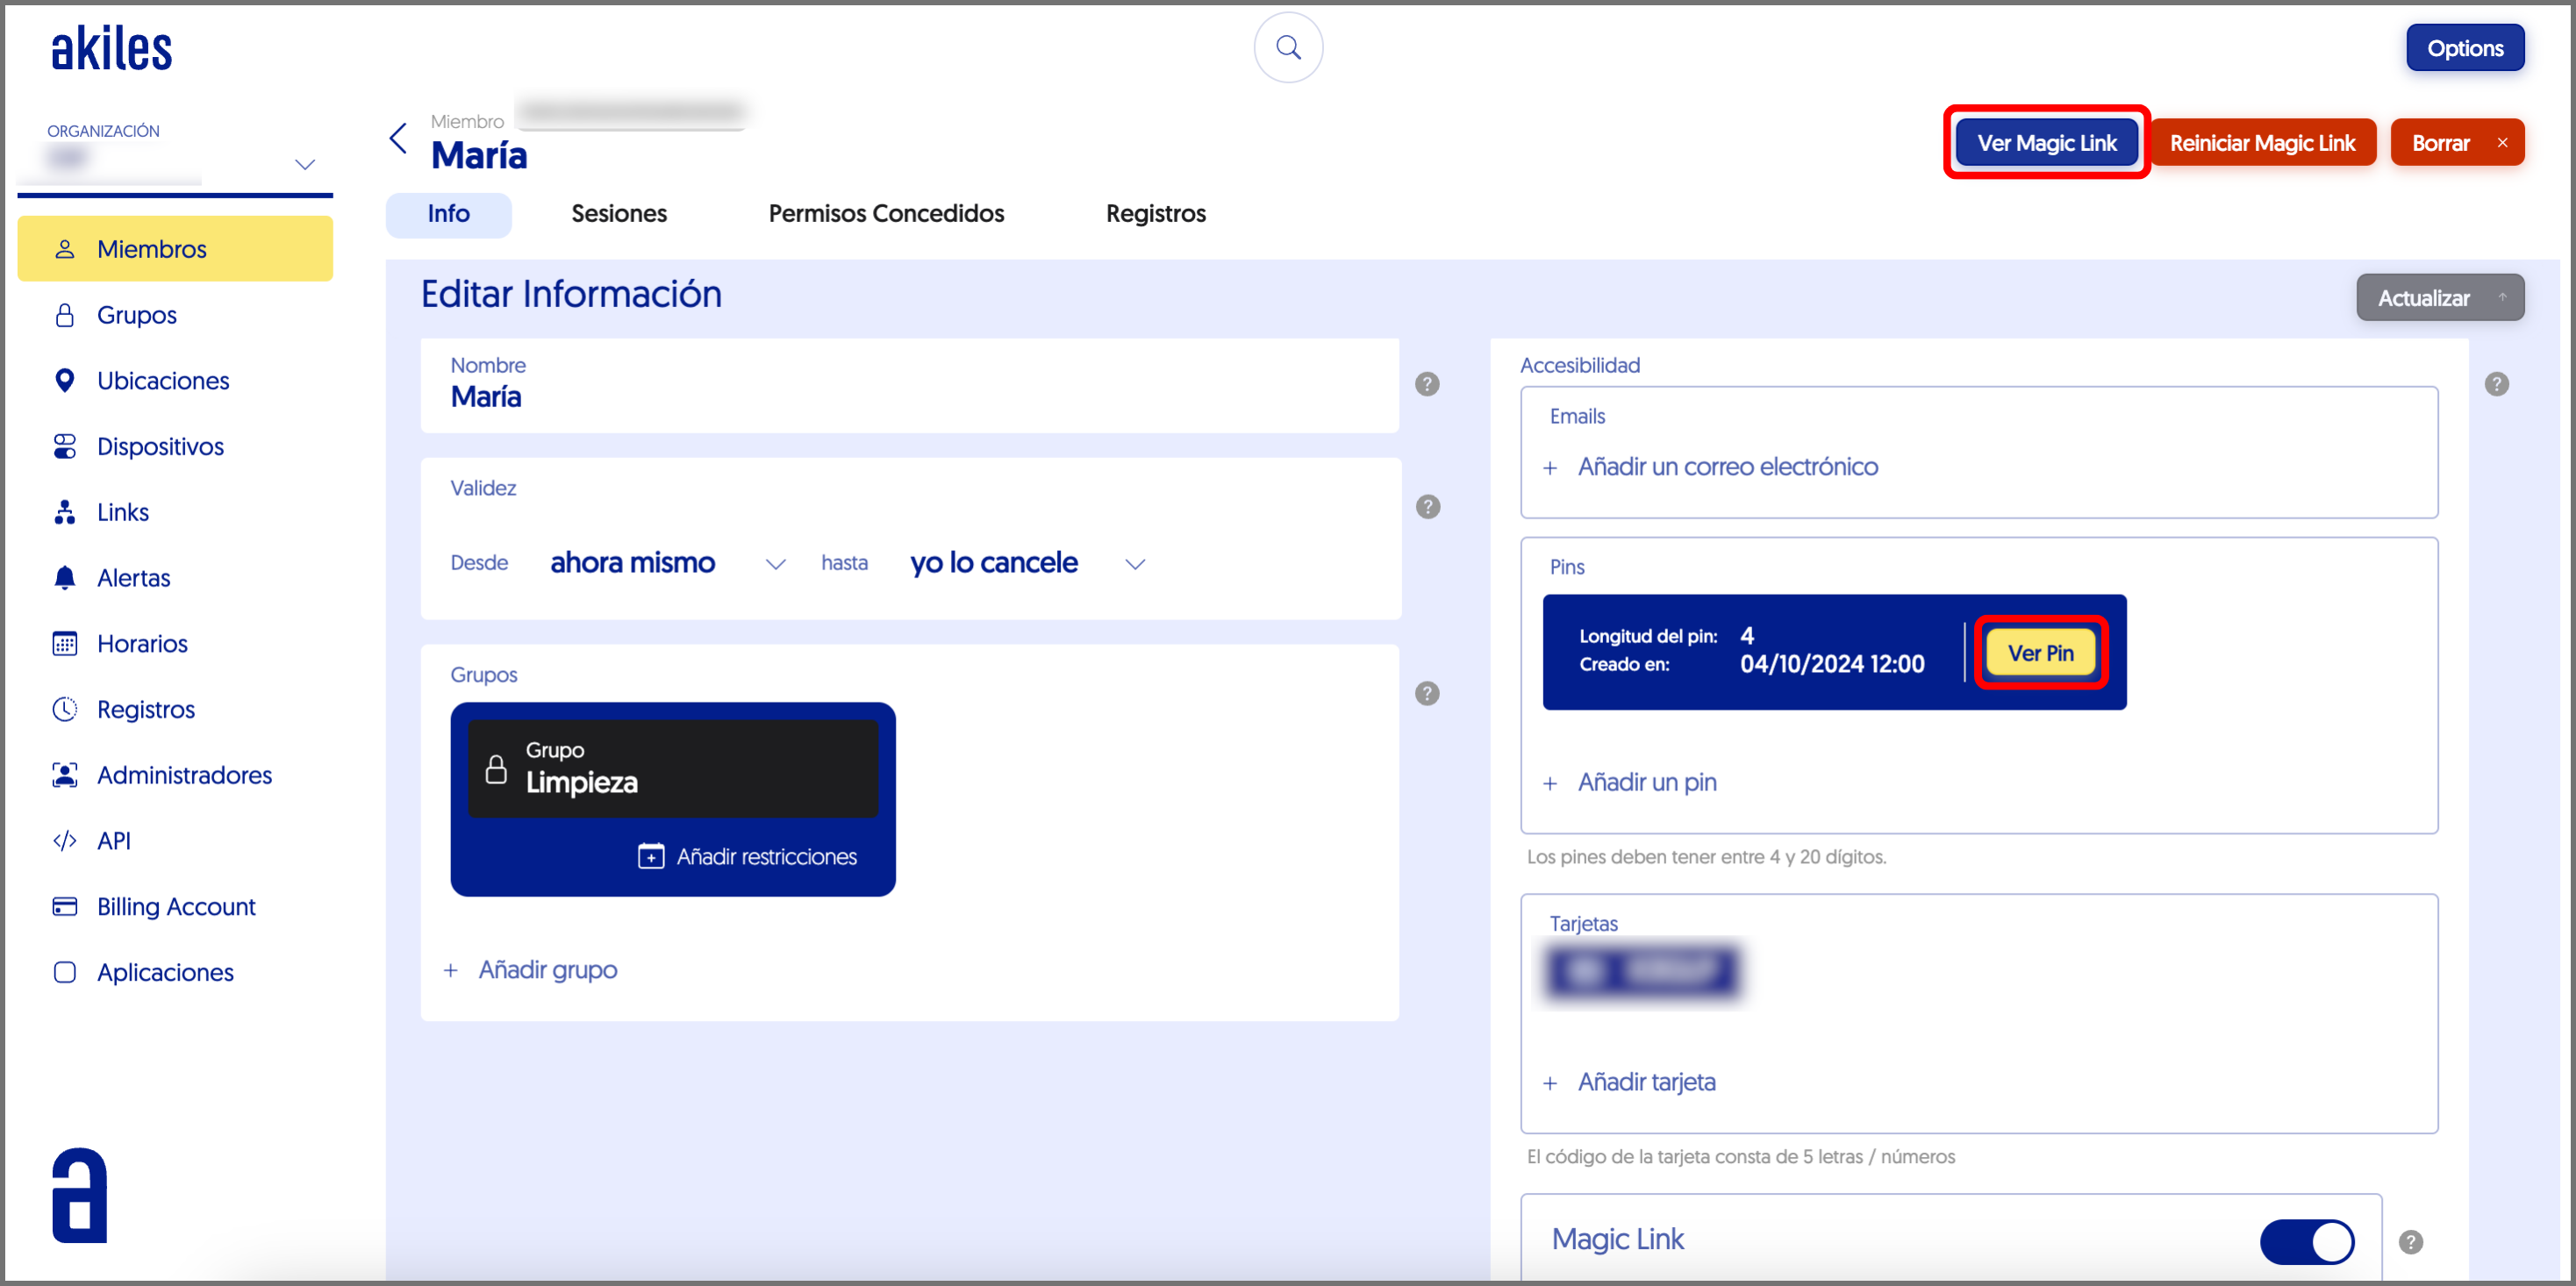Screen dimensions: 2576x1286
Task: Open the Permisos Concedidos tab
Action: (885, 213)
